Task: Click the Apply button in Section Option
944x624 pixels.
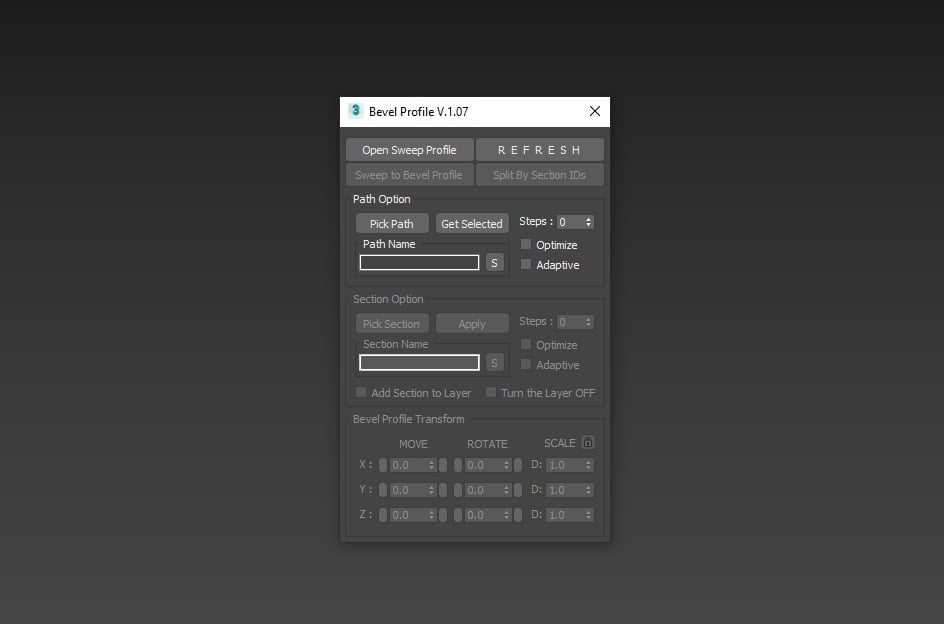Action: click(472, 323)
